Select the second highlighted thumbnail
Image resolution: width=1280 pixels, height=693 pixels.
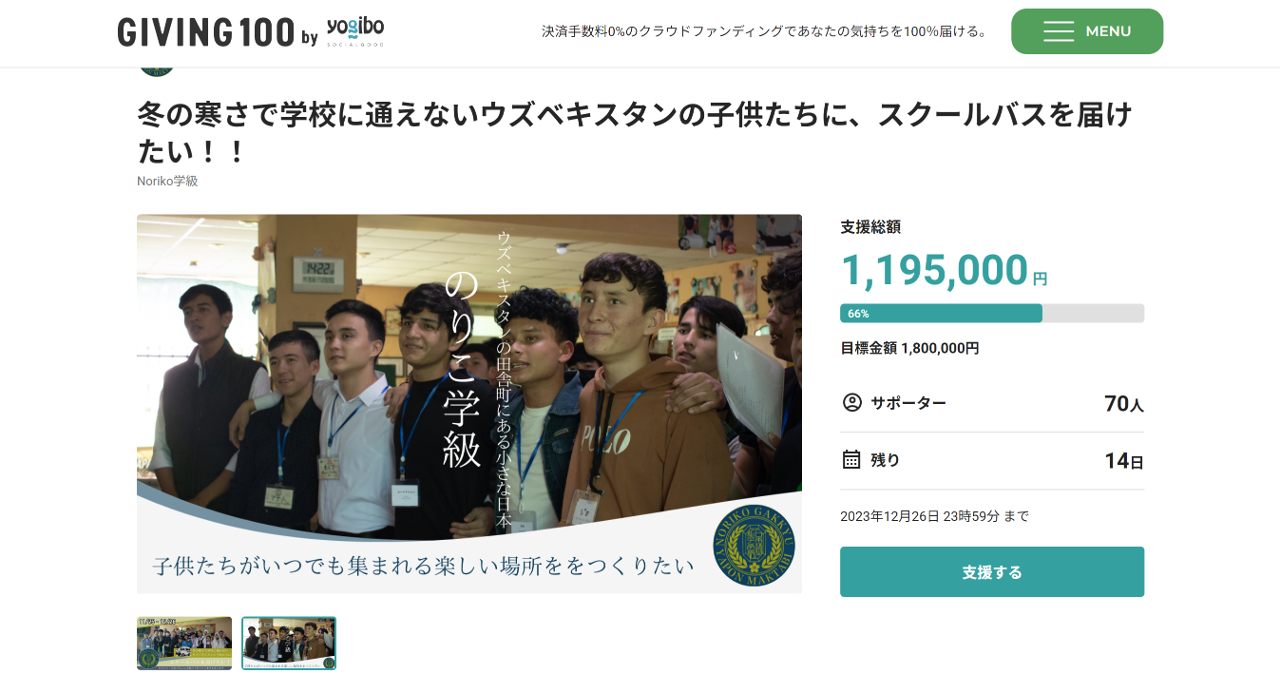pos(289,643)
